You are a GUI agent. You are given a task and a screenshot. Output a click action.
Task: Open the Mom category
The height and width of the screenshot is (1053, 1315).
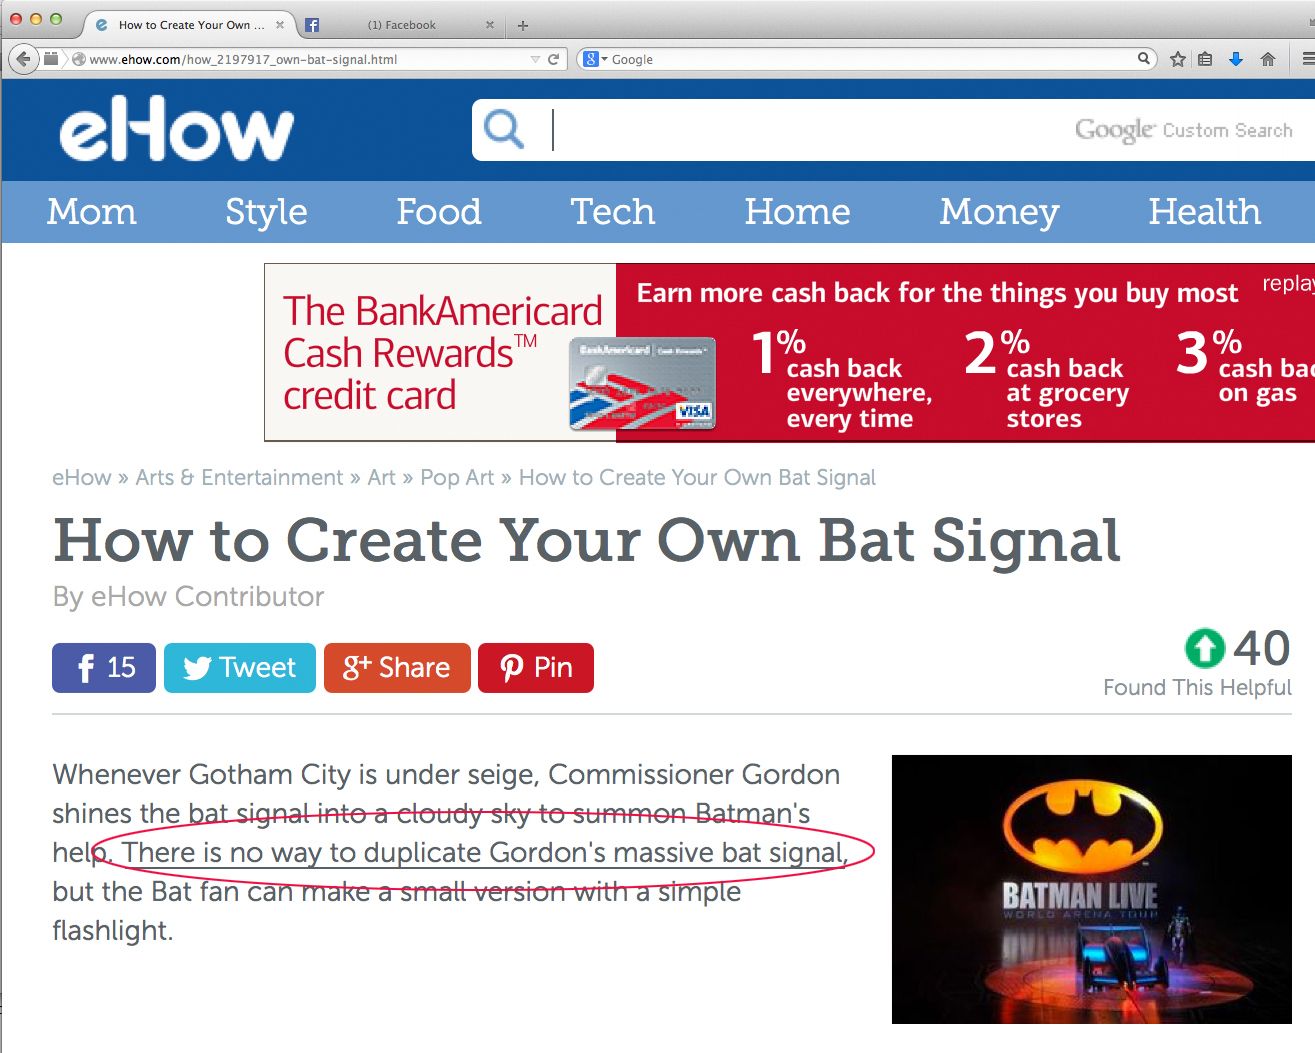pyautogui.click(x=91, y=212)
